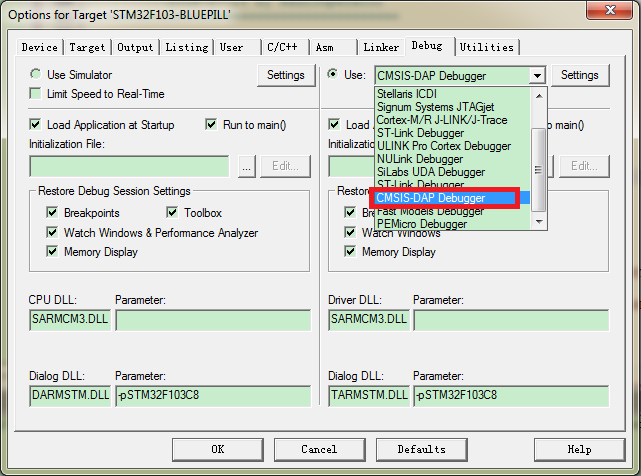This screenshot has width=641, height=476.
Task: Click the driver -pSTM32F103C8 parameter field
Action: pos(511,395)
